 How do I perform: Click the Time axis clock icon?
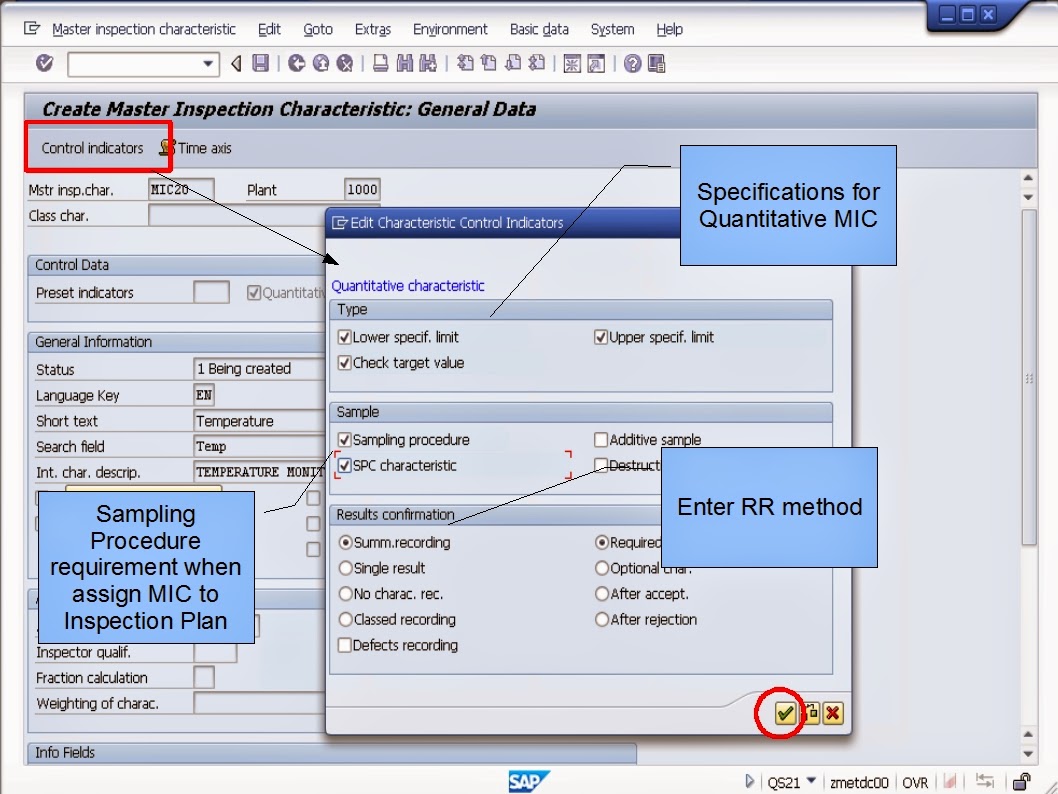pyautogui.click(x=167, y=147)
